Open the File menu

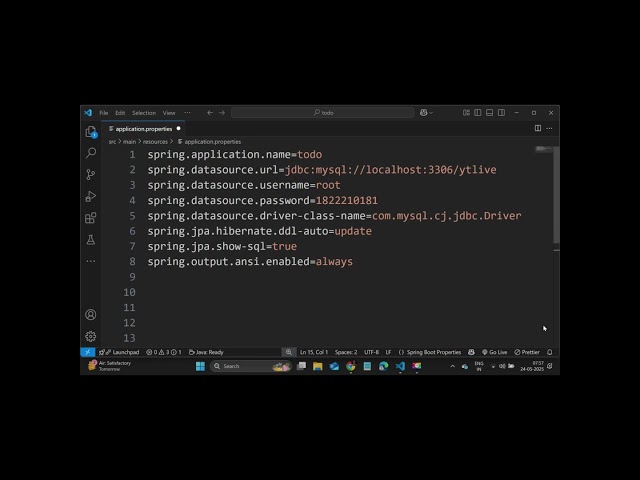104,113
